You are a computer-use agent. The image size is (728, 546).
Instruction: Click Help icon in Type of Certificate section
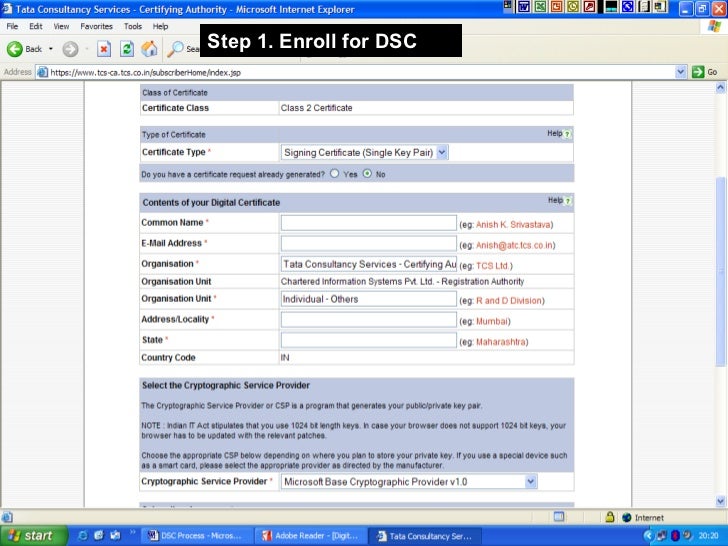point(567,134)
